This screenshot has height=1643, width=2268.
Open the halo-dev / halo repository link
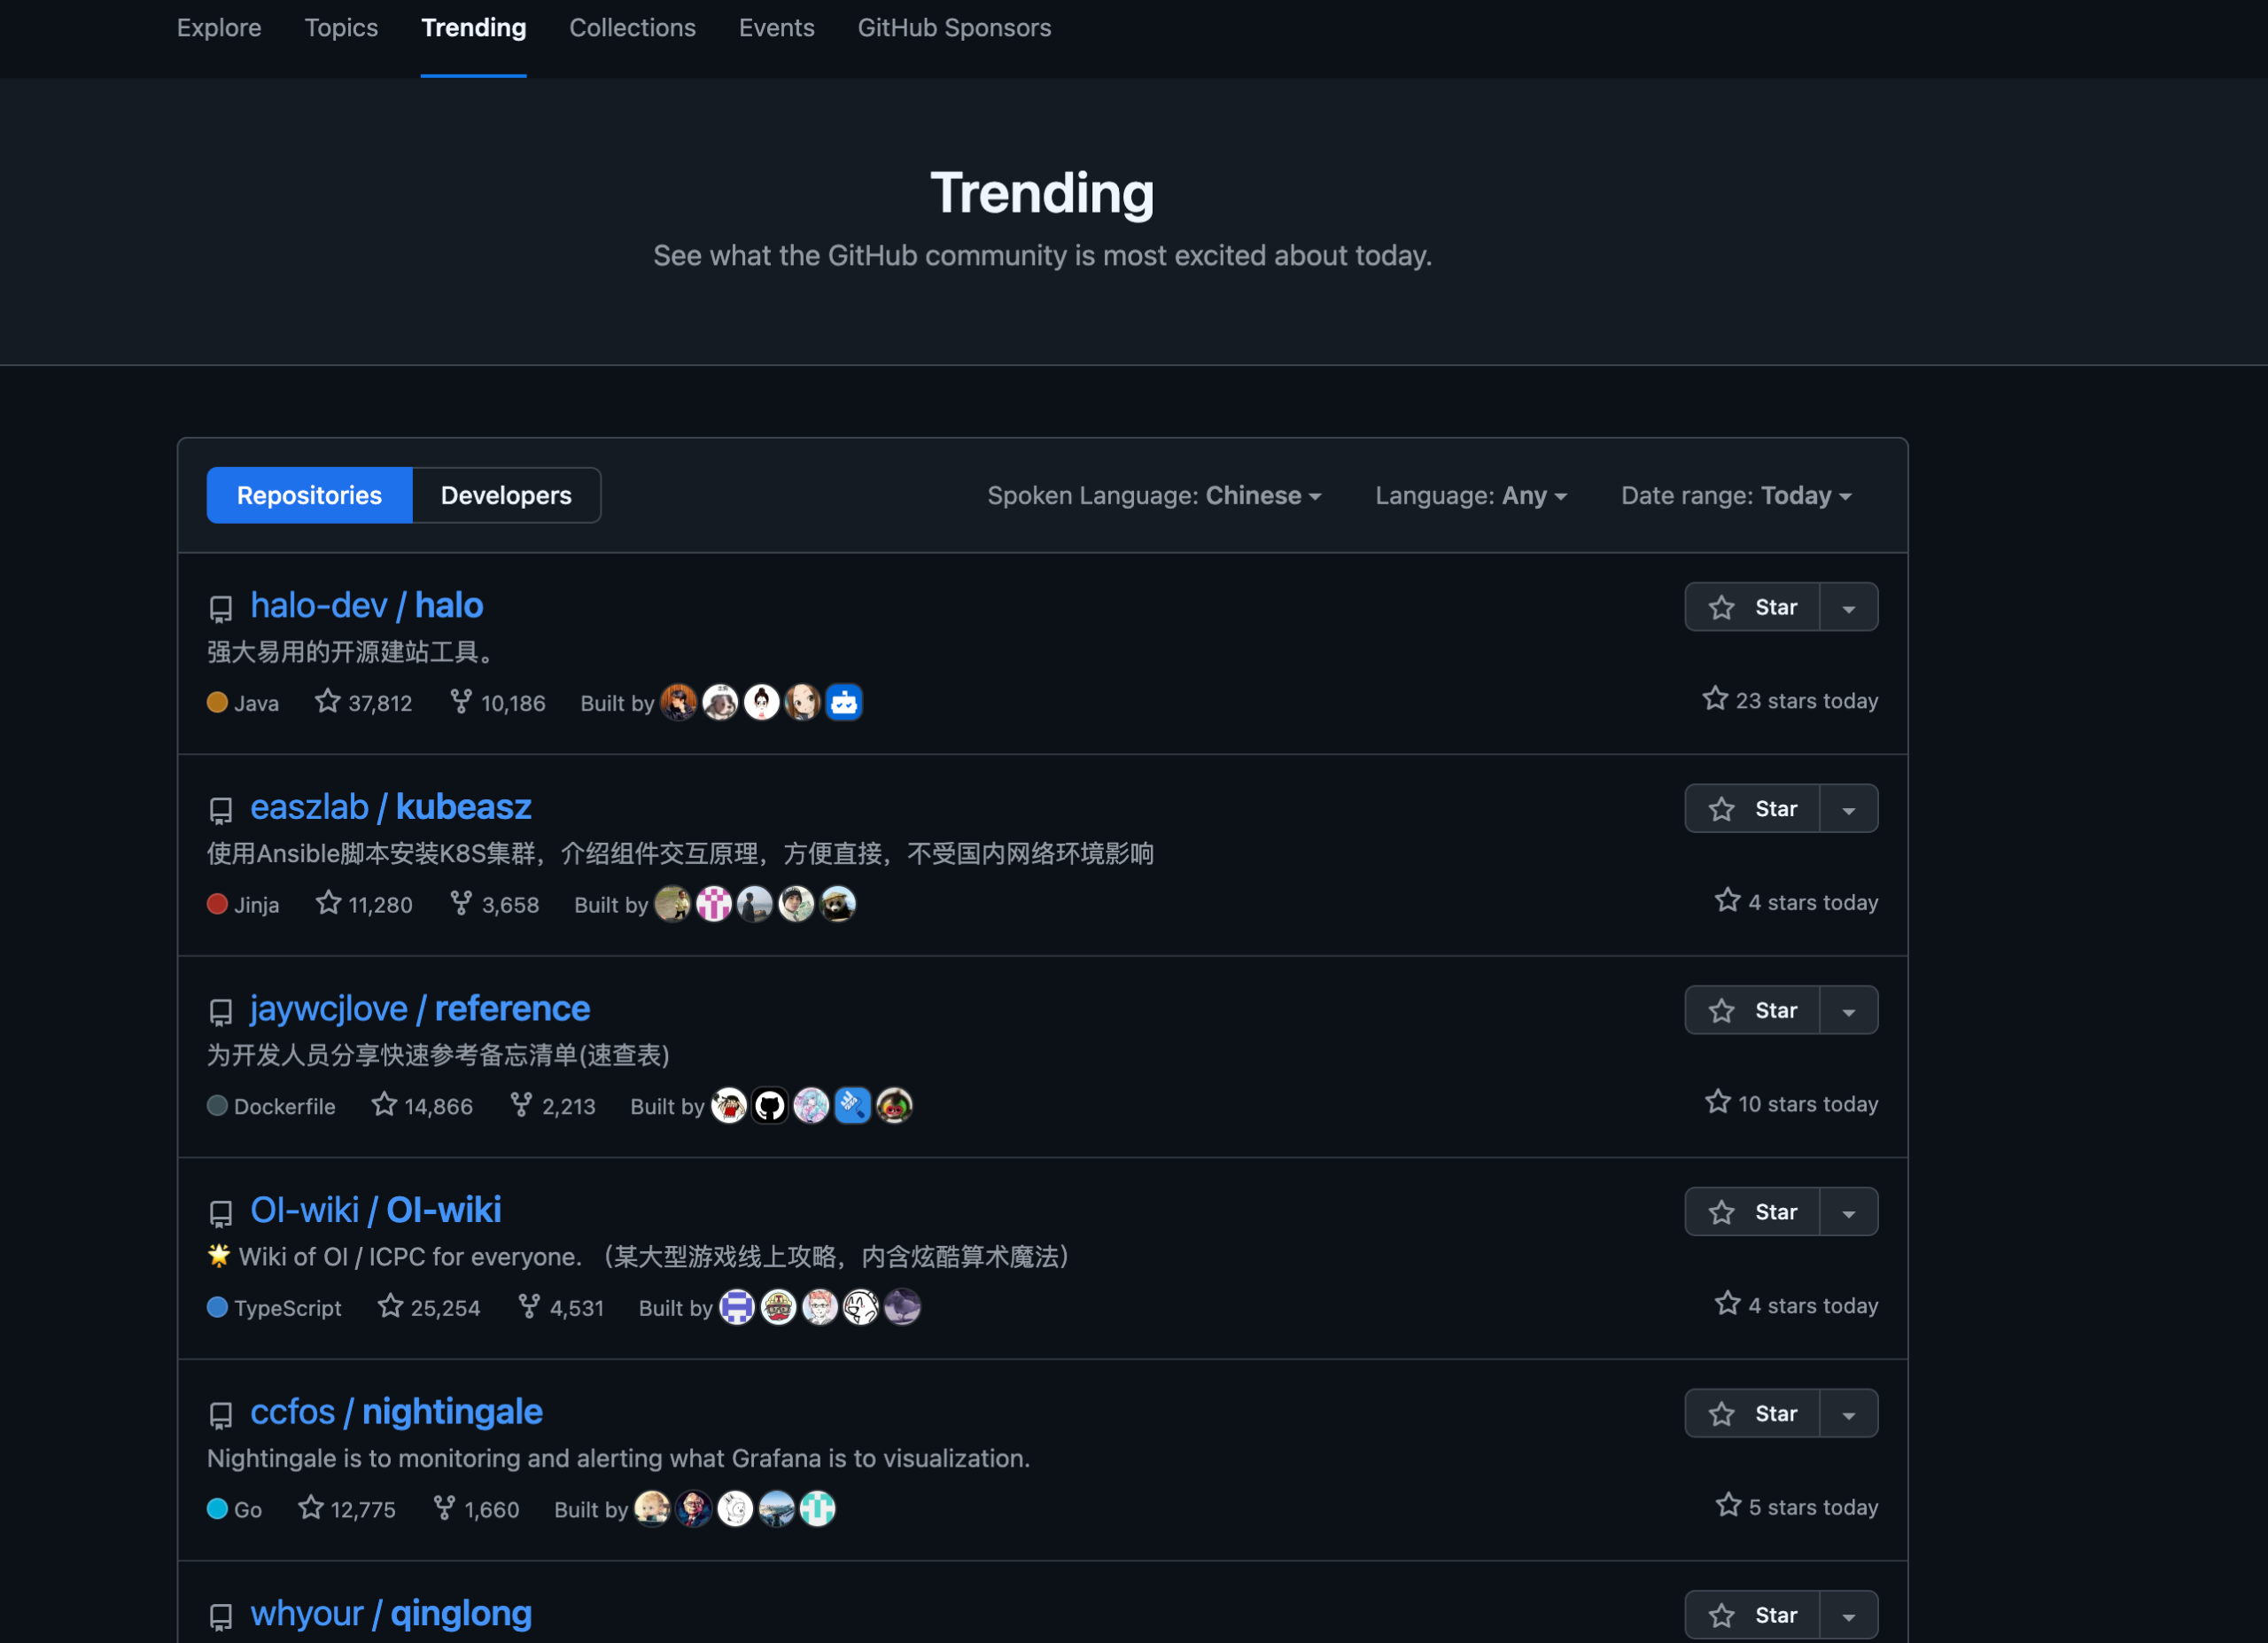367,606
